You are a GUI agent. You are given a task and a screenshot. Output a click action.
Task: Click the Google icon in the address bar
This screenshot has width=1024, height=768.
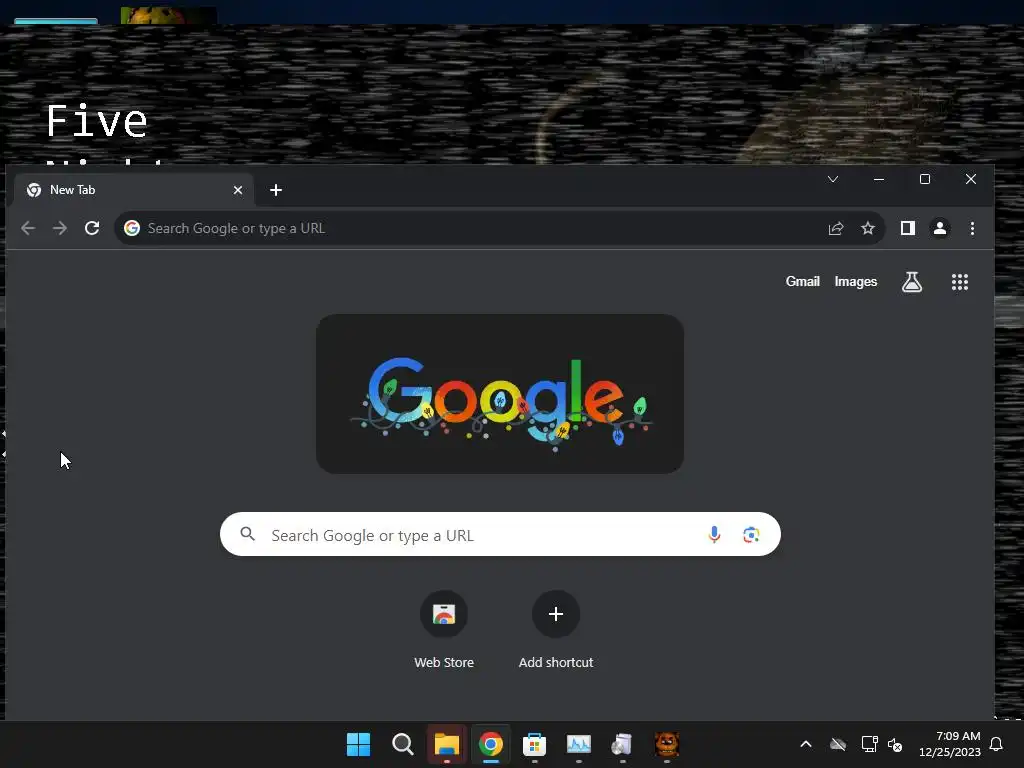coord(132,228)
